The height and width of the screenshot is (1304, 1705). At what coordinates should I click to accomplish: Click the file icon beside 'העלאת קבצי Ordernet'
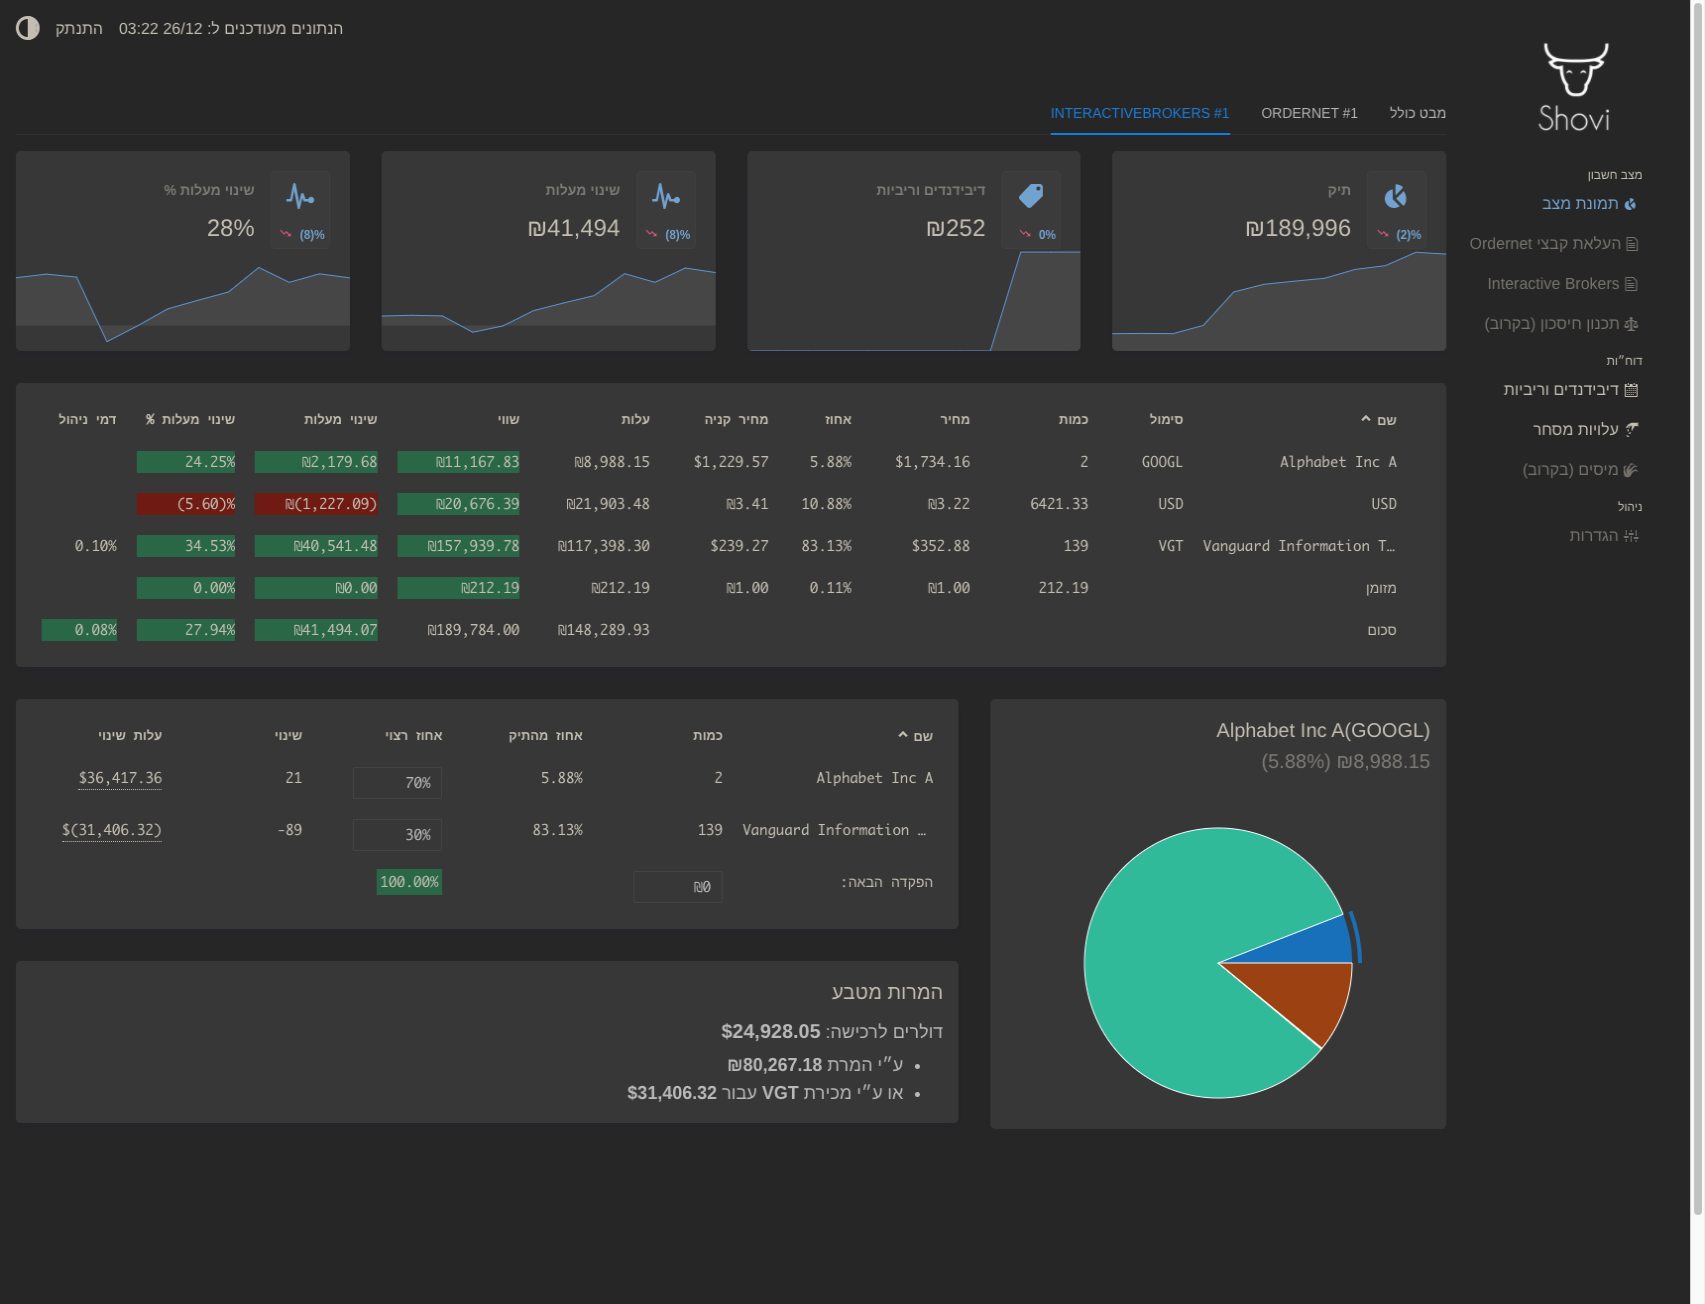(x=1632, y=244)
